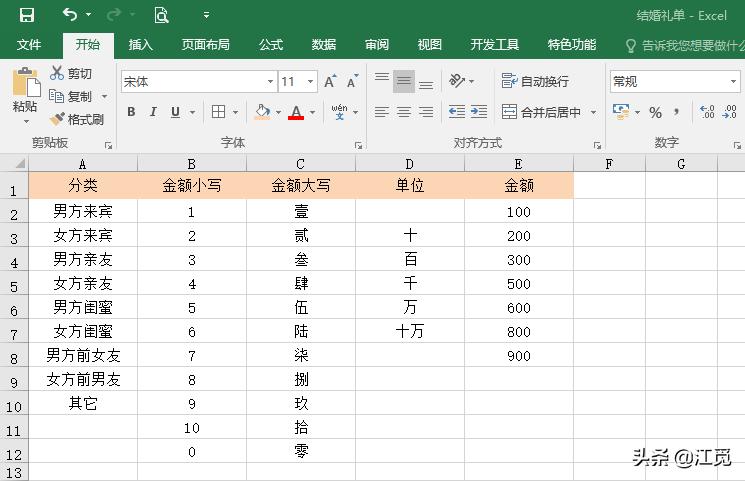Apply cell borders with the border icon
Image resolution: width=745 pixels, height=481 pixels.
click(x=219, y=112)
